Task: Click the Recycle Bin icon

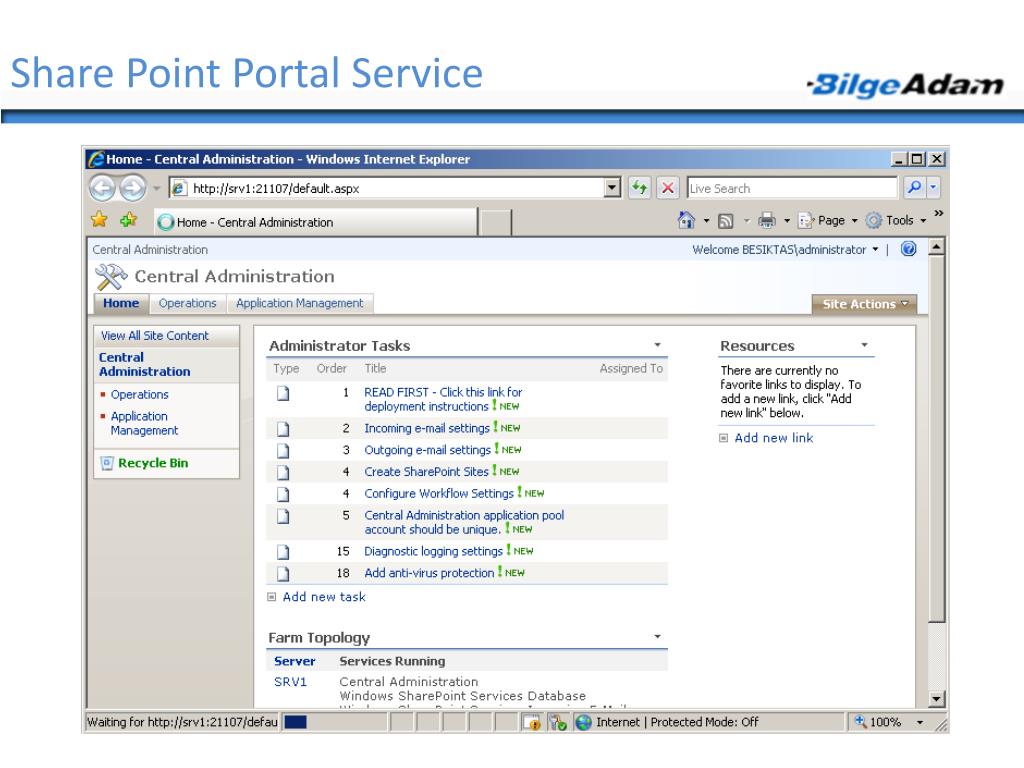Action: pyautogui.click(x=106, y=463)
